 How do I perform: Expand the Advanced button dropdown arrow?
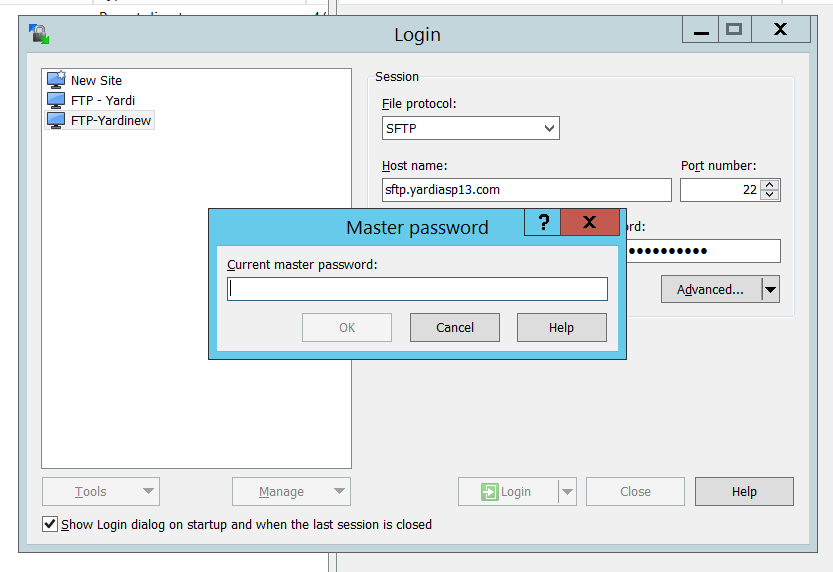click(x=770, y=289)
